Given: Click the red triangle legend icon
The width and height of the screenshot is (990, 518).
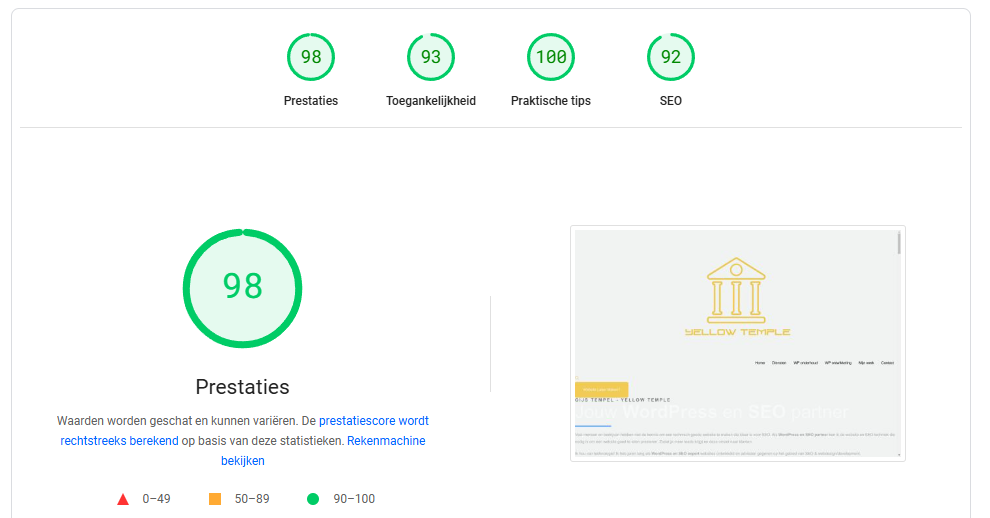Looking at the screenshot, I should click(x=123, y=499).
